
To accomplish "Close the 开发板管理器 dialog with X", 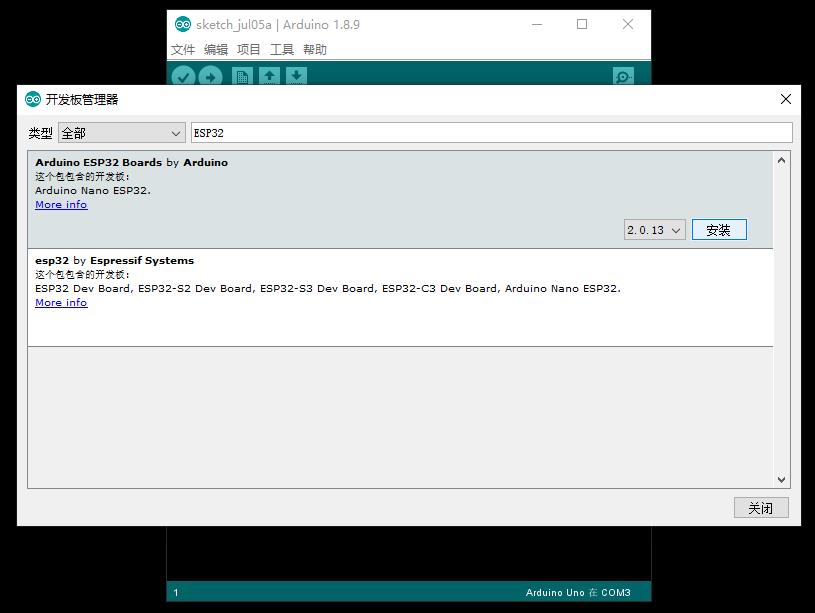I will [x=786, y=99].
